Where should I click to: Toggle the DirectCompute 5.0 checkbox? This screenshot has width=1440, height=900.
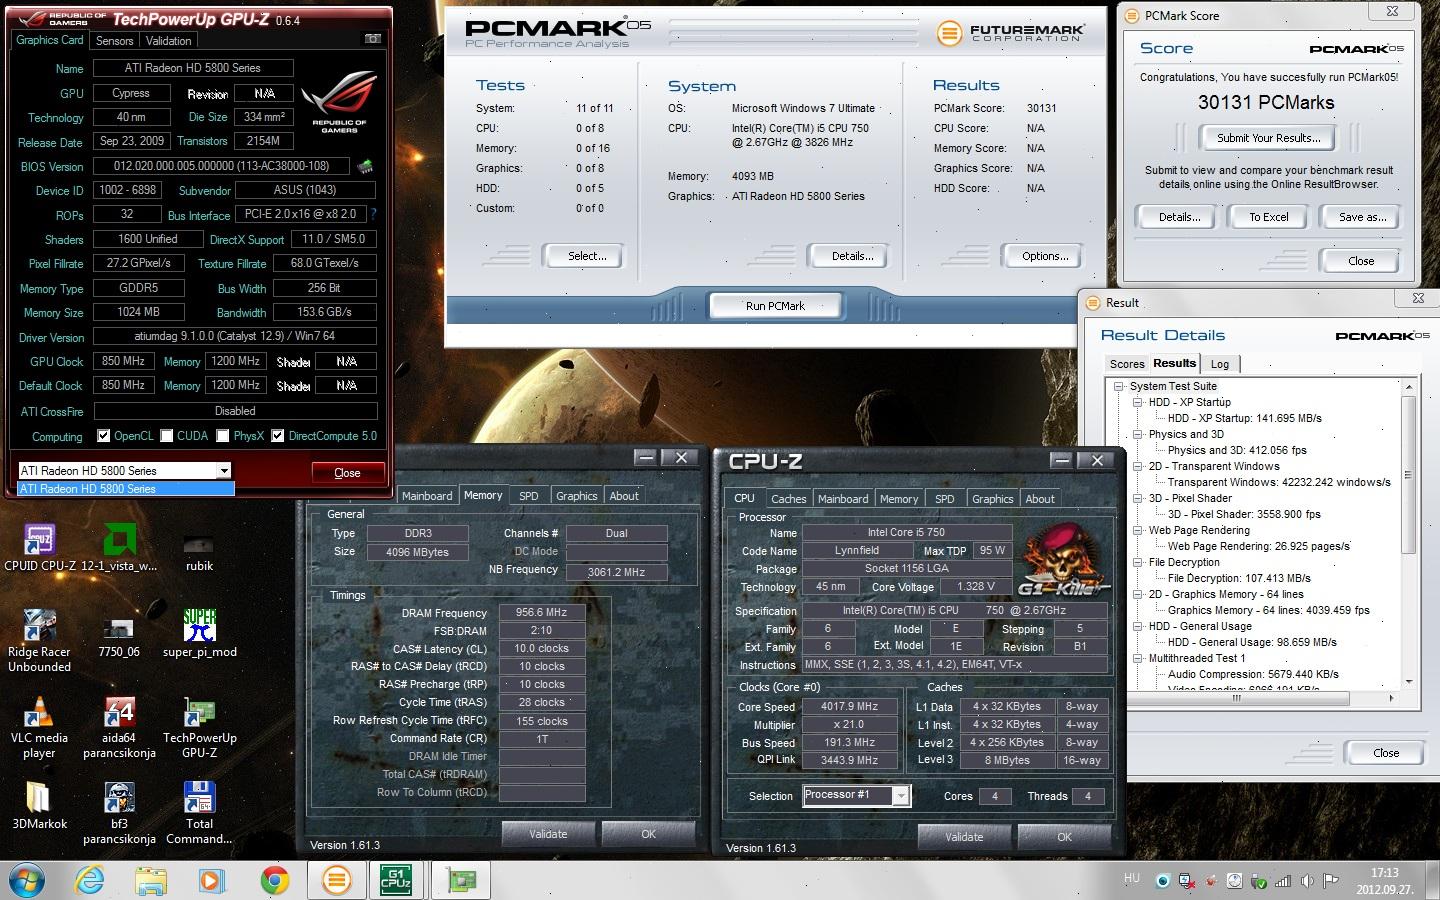[278, 436]
